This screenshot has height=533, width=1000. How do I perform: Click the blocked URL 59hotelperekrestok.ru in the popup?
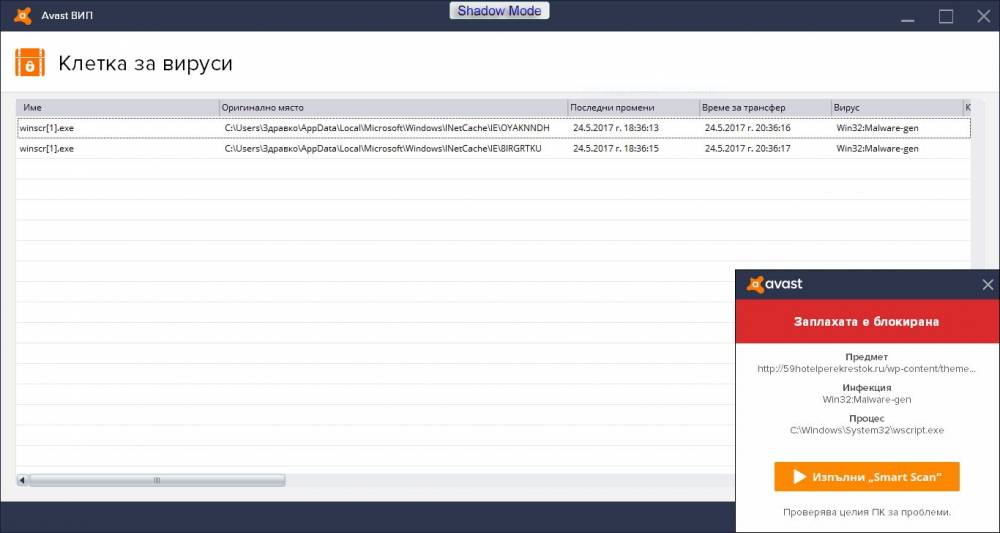[x=867, y=369]
